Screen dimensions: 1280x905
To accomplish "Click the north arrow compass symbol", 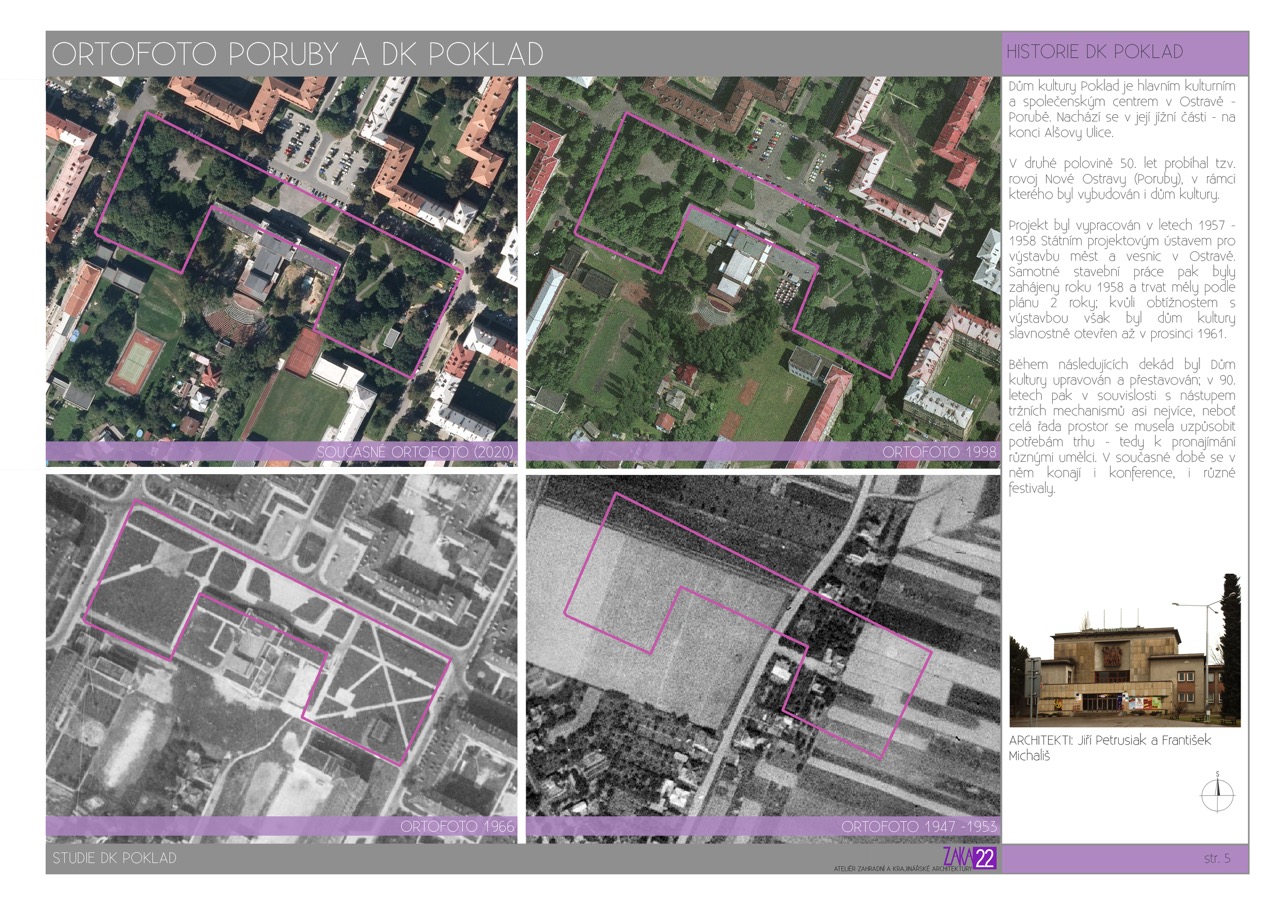I will (x=1217, y=791).
